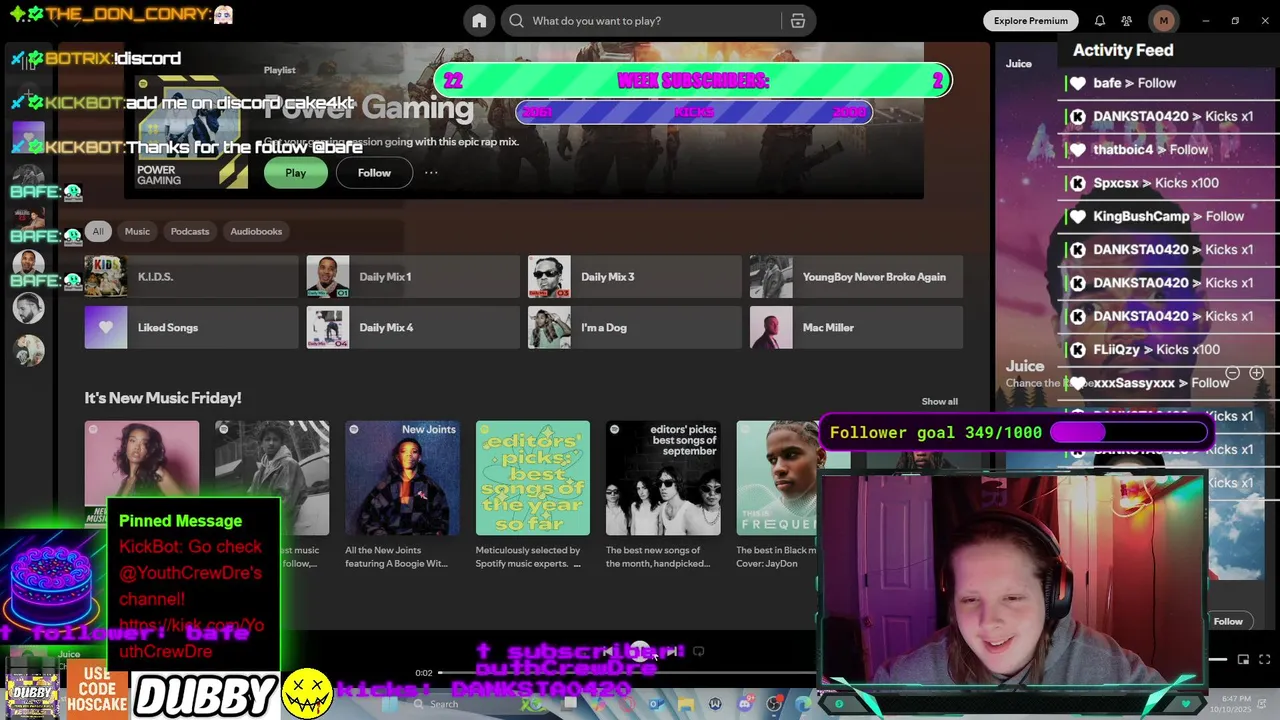Image resolution: width=1280 pixels, height=720 pixels.
Task: Open Outlook from the taskbar
Action: (656, 704)
